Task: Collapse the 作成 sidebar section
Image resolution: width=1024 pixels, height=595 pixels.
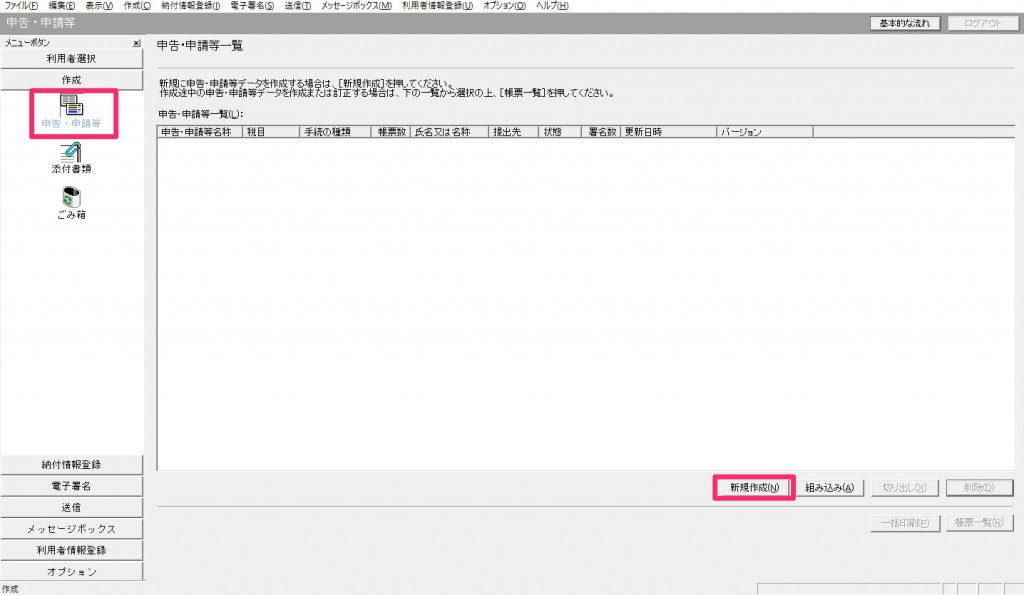Action: pos(71,79)
